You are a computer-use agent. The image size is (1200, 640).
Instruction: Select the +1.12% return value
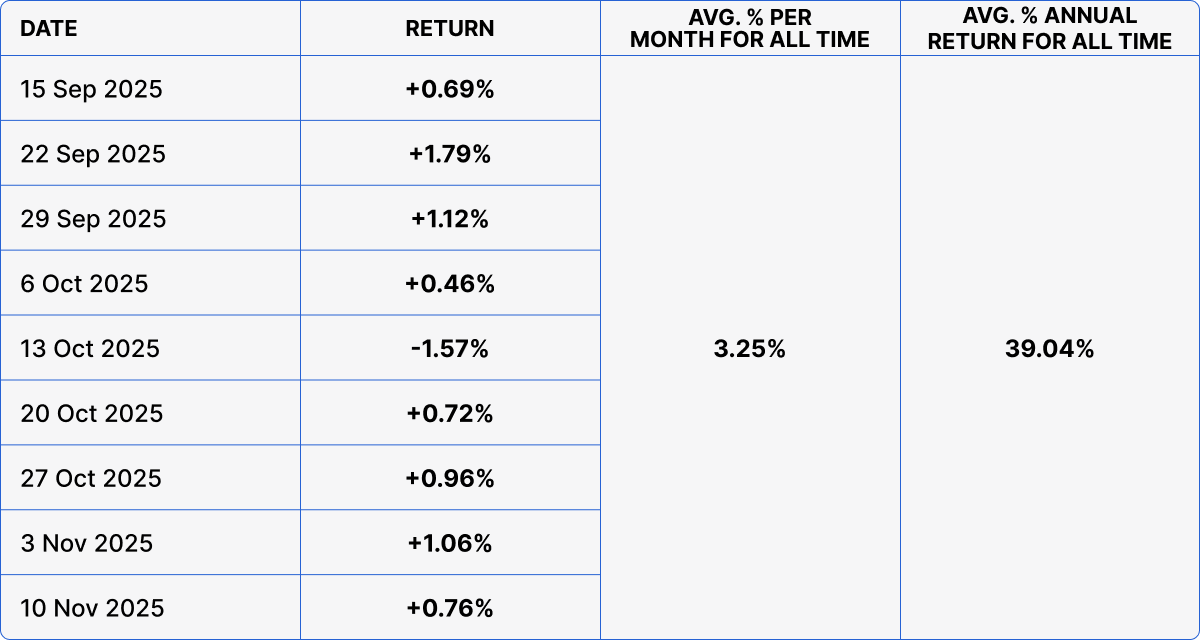tap(450, 219)
